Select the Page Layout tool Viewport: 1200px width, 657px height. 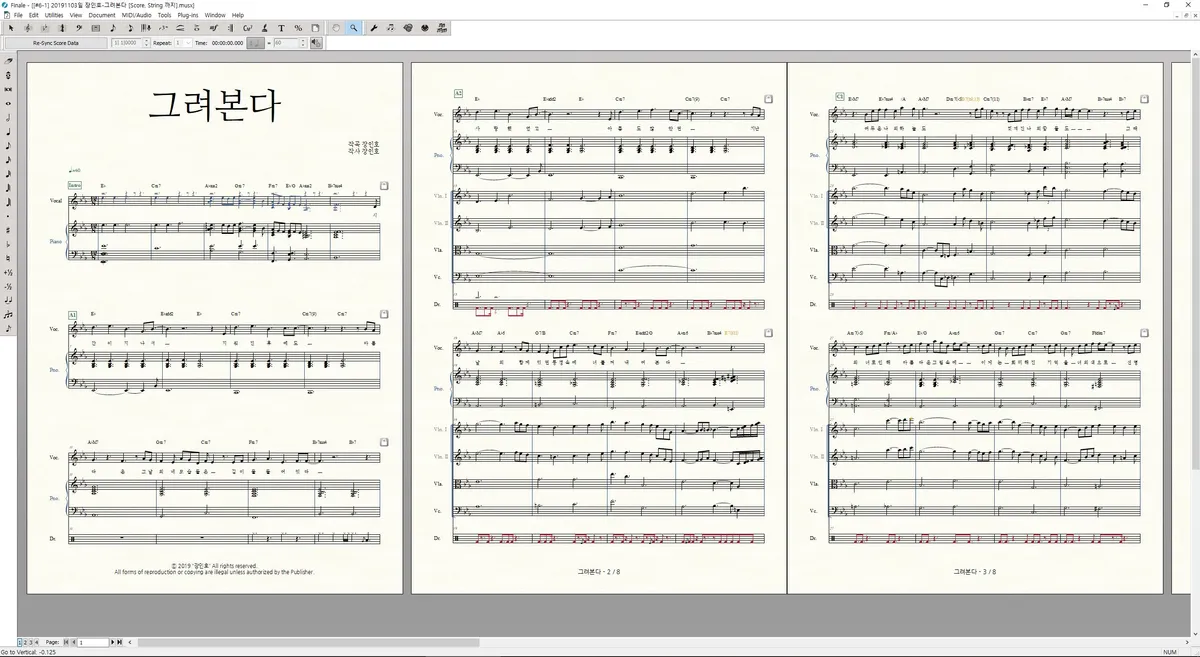(315, 28)
